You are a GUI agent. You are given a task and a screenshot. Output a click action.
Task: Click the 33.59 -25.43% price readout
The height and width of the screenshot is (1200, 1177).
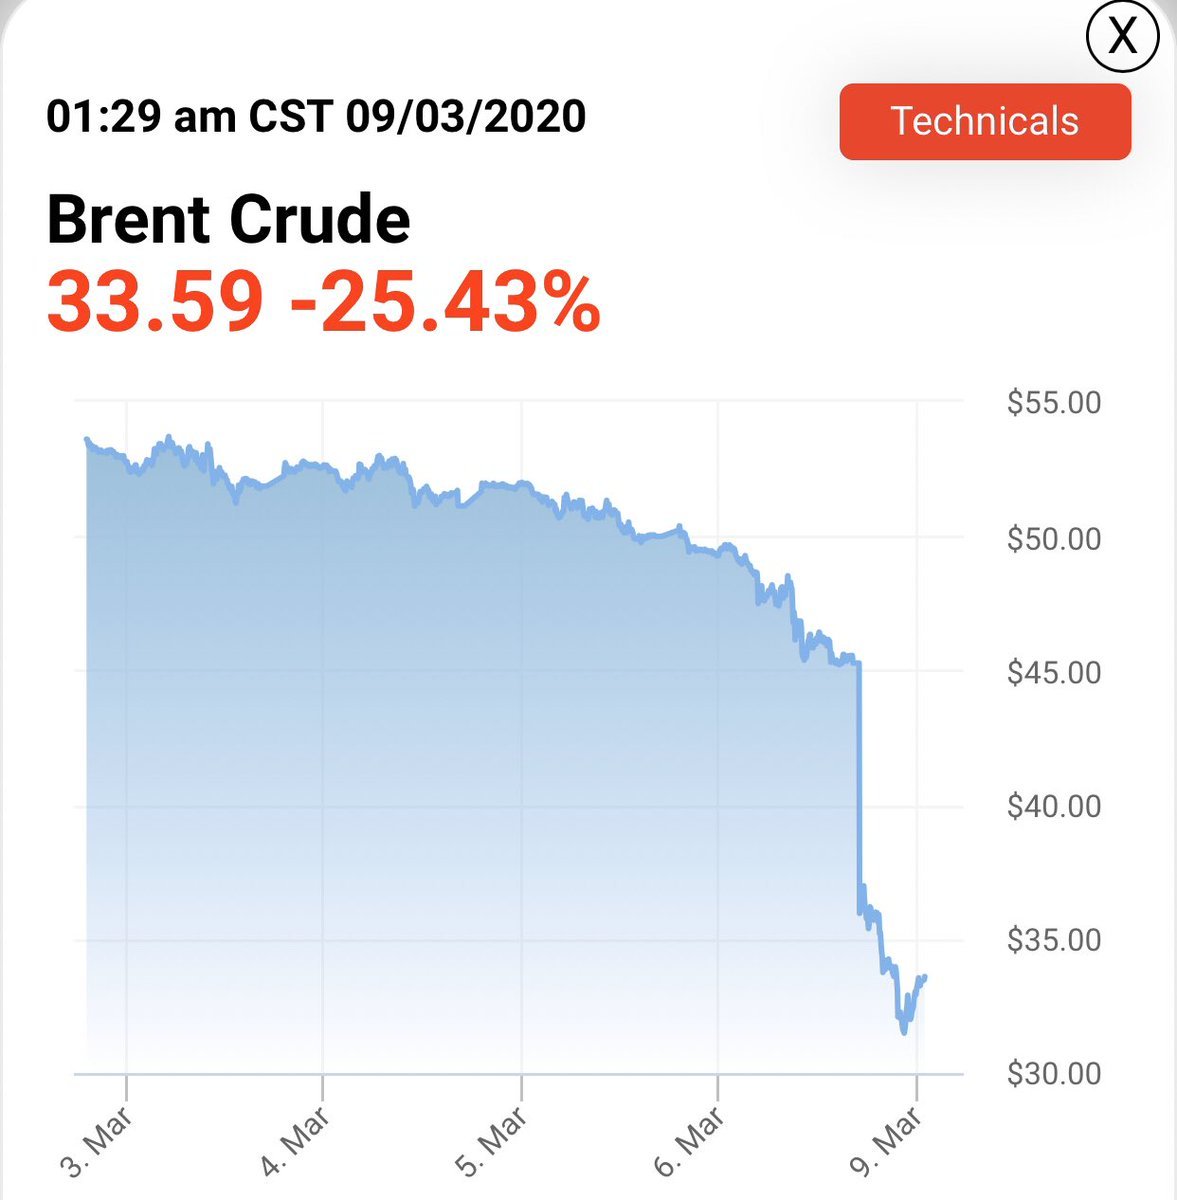(324, 302)
